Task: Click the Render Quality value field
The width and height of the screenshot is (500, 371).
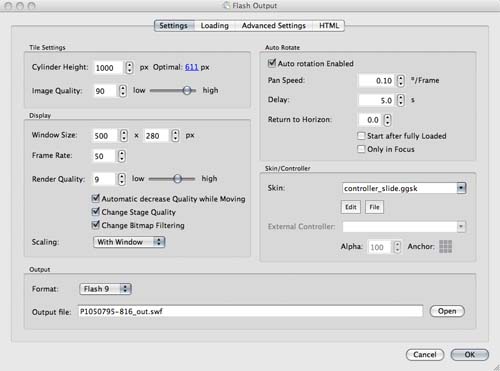Action: [x=104, y=179]
